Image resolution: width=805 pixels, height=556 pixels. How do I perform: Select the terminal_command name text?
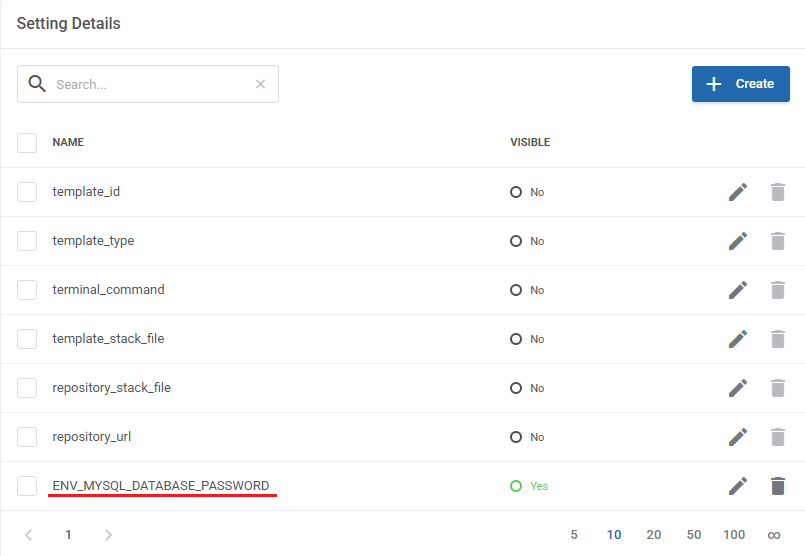click(x=108, y=290)
